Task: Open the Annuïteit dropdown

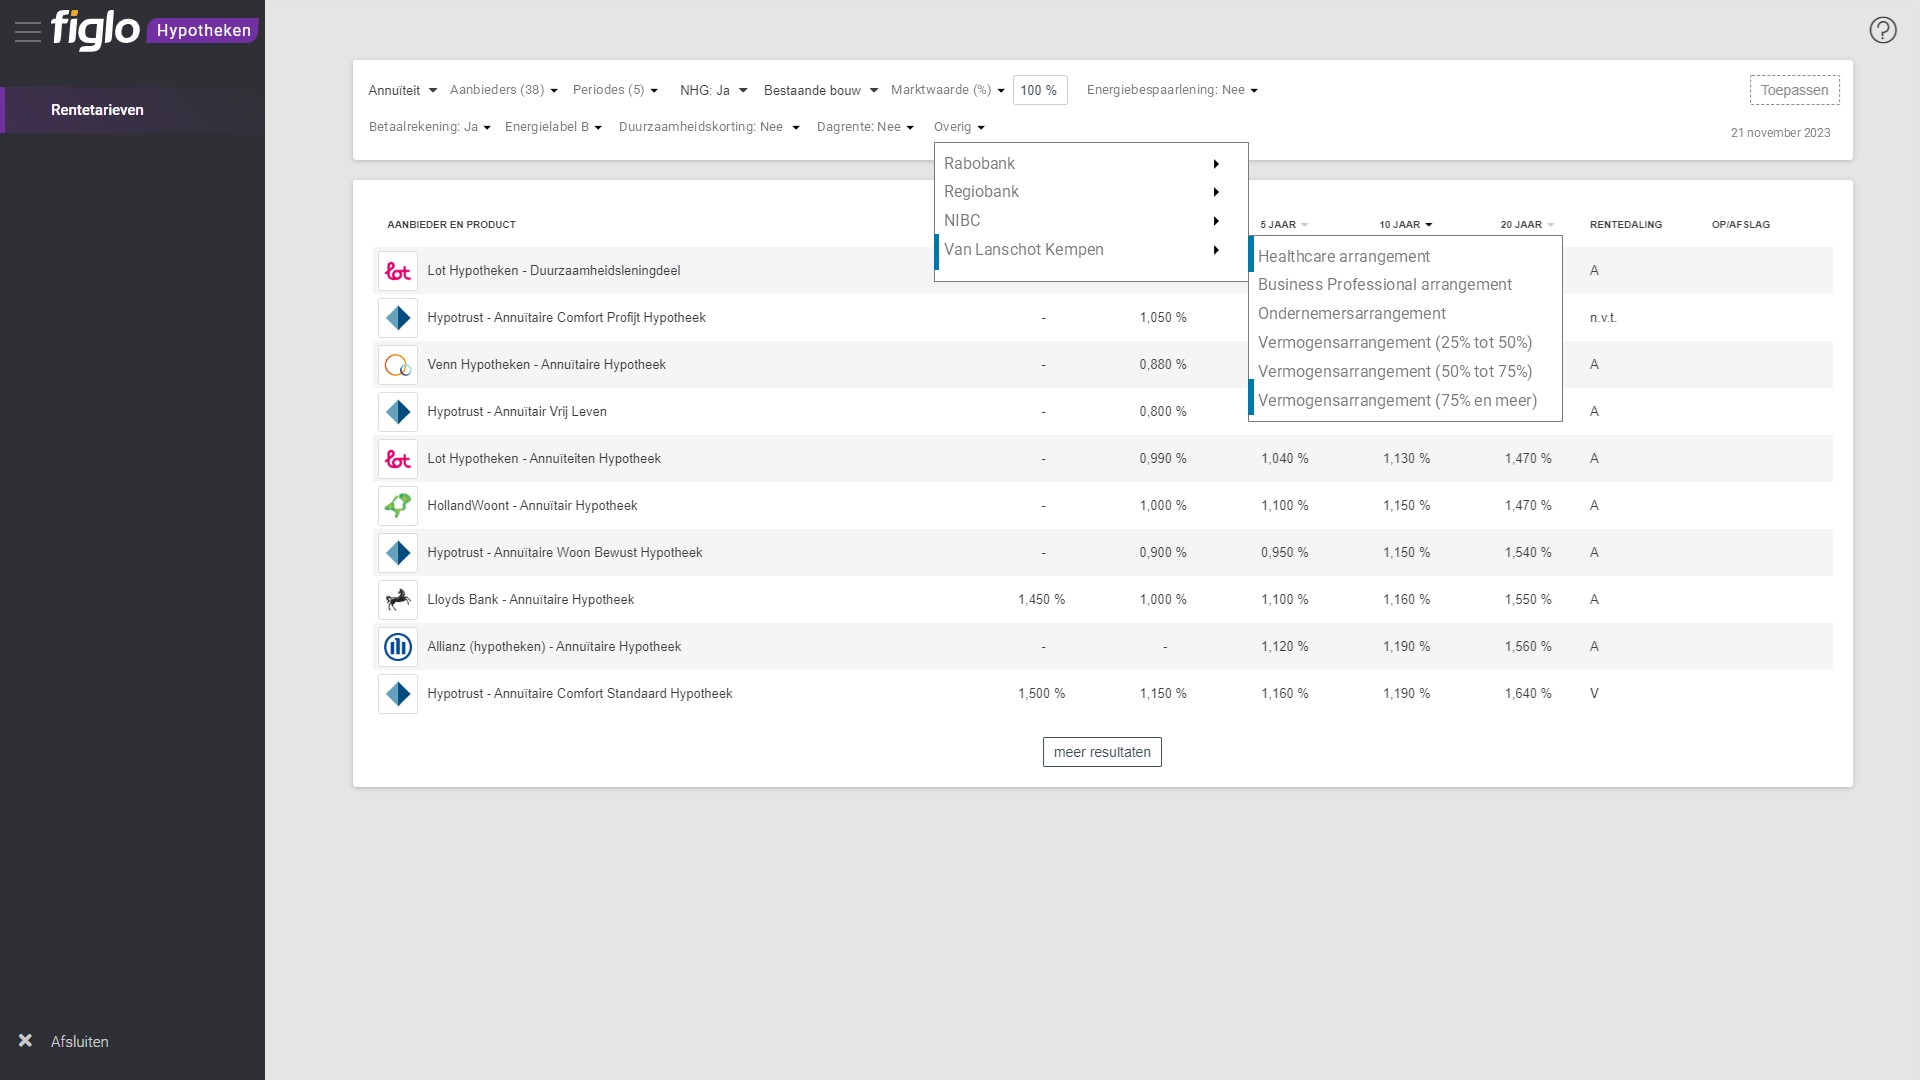Action: [x=402, y=90]
